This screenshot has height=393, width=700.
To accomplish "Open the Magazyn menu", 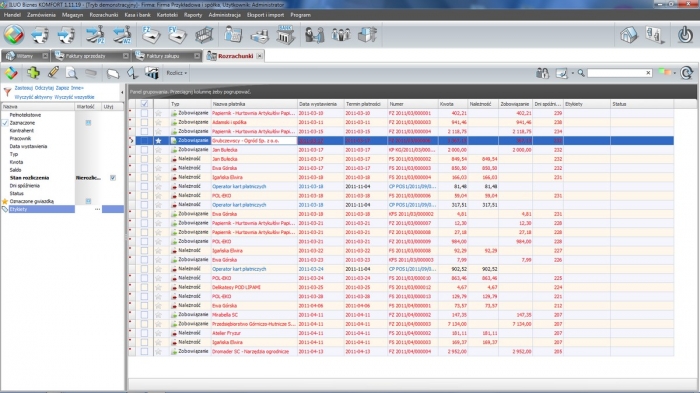I will [72, 15].
